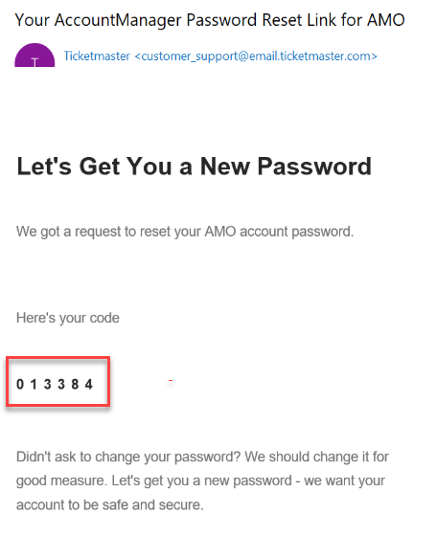This screenshot has width=437, height=536.
Task: Click the email subject line about AMO
Action: [210, 20]
